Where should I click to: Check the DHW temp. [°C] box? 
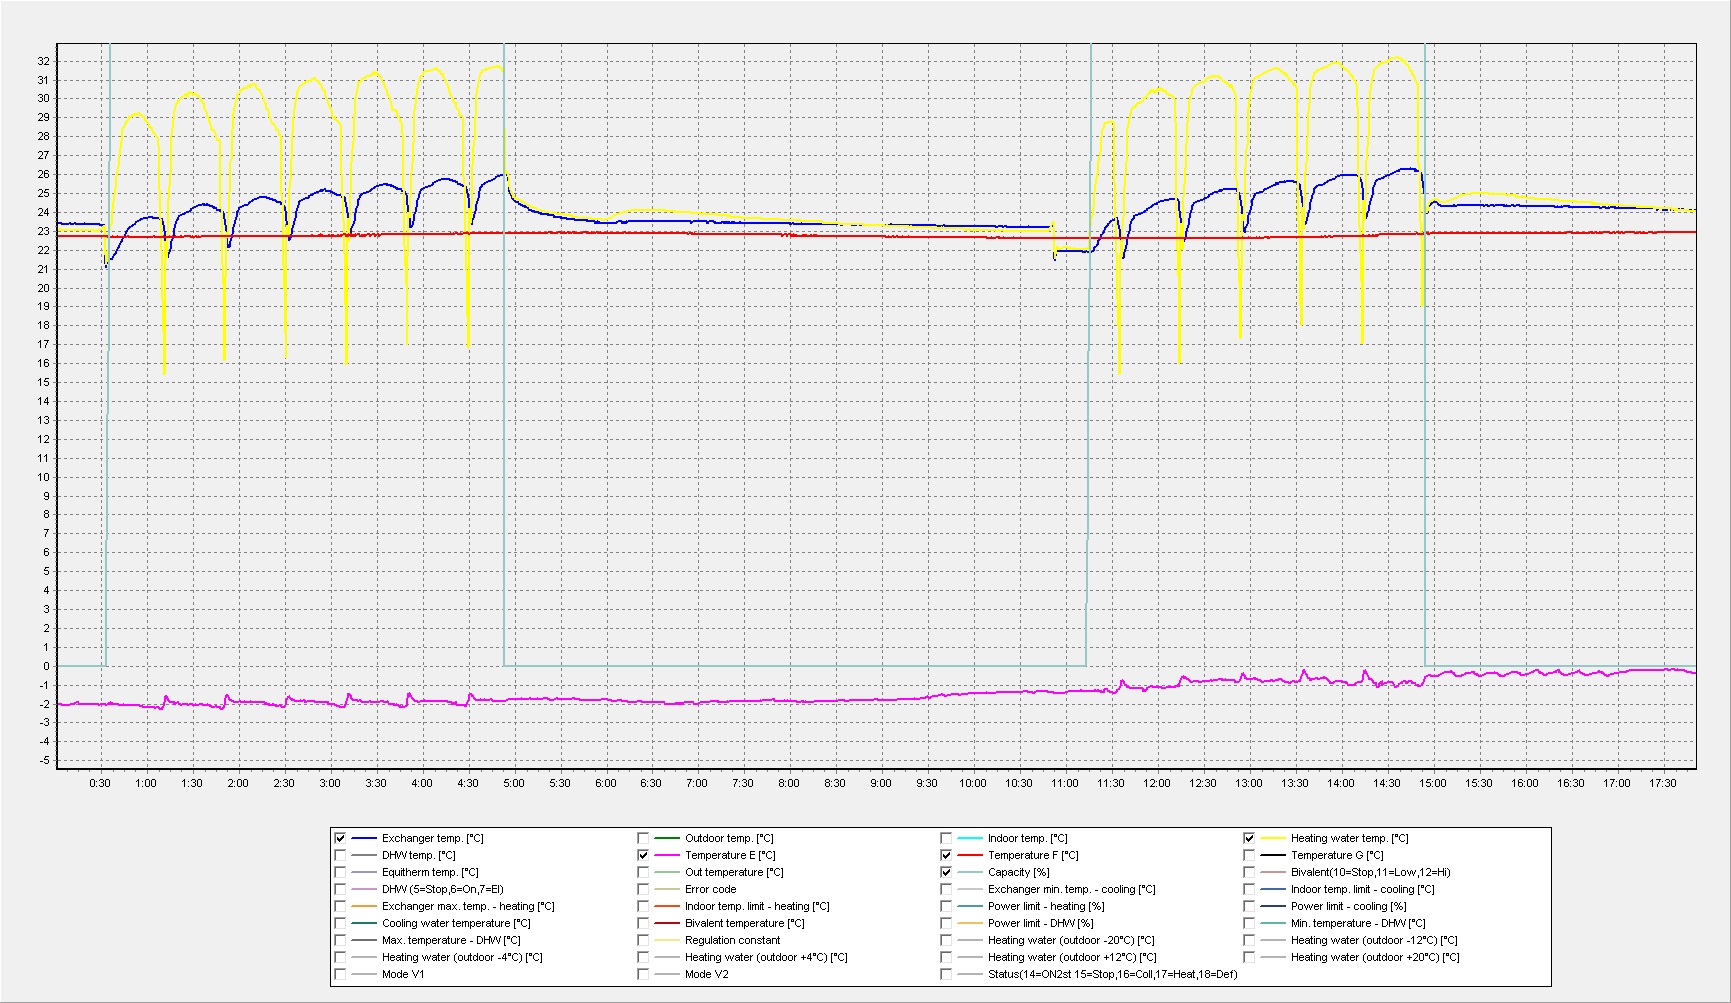[x=340, y=855]
